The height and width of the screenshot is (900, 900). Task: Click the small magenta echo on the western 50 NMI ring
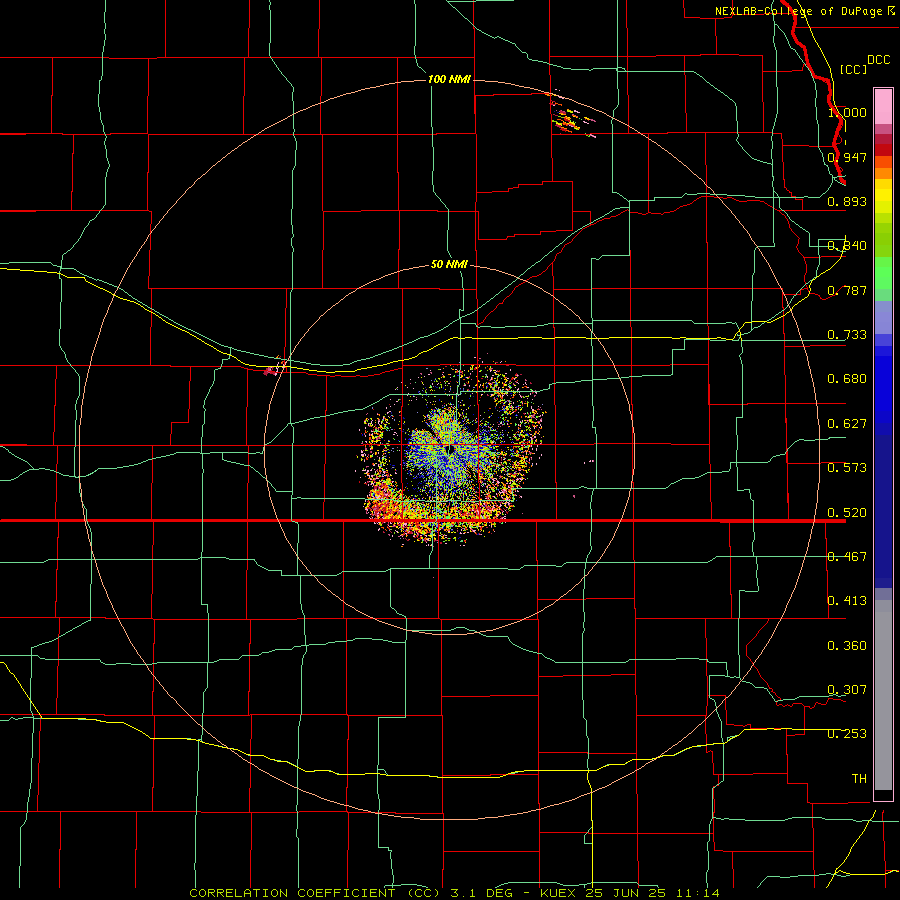(274, 367)
